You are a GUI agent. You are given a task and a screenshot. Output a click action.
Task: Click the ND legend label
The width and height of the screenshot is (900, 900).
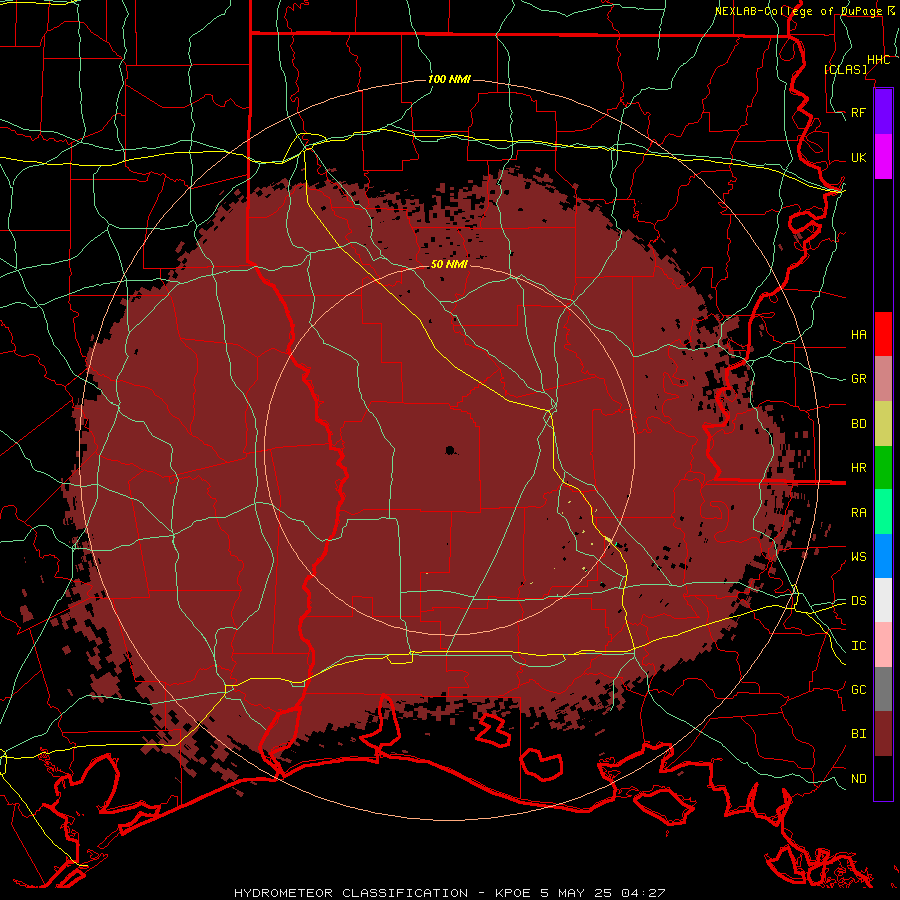[x=858, y=779]
